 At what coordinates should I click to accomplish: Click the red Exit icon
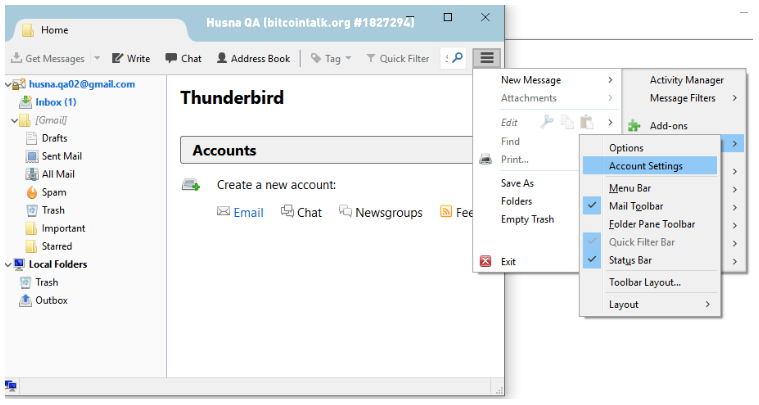click(x=485, y=261)
